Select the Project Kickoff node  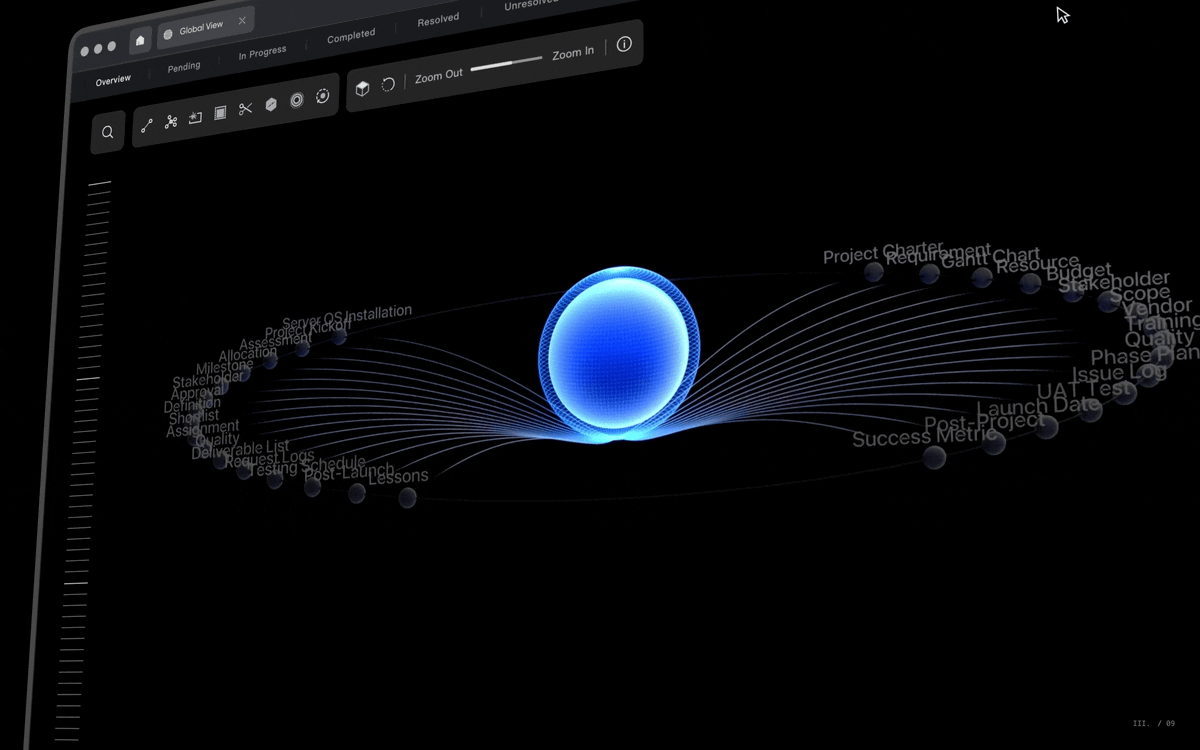(x=308, y=328)
